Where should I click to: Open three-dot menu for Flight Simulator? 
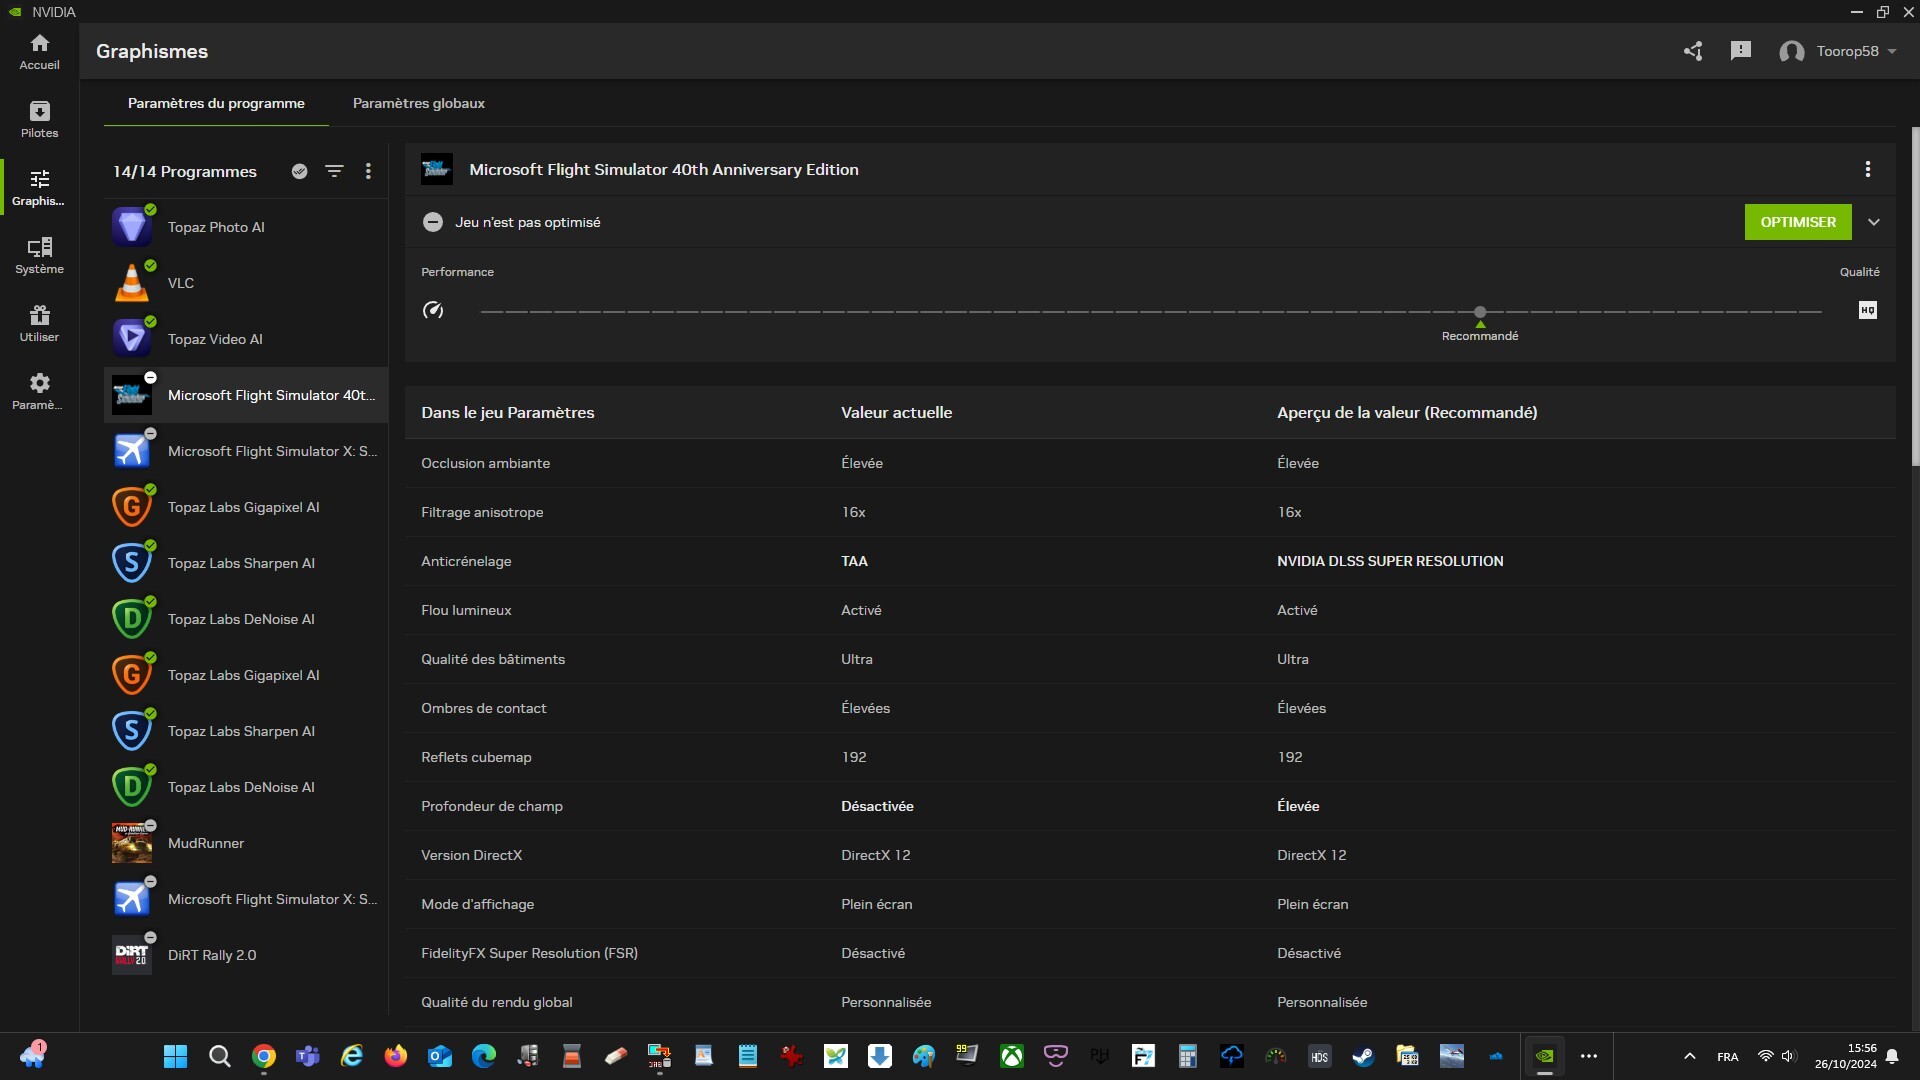tap(1867, 169)
